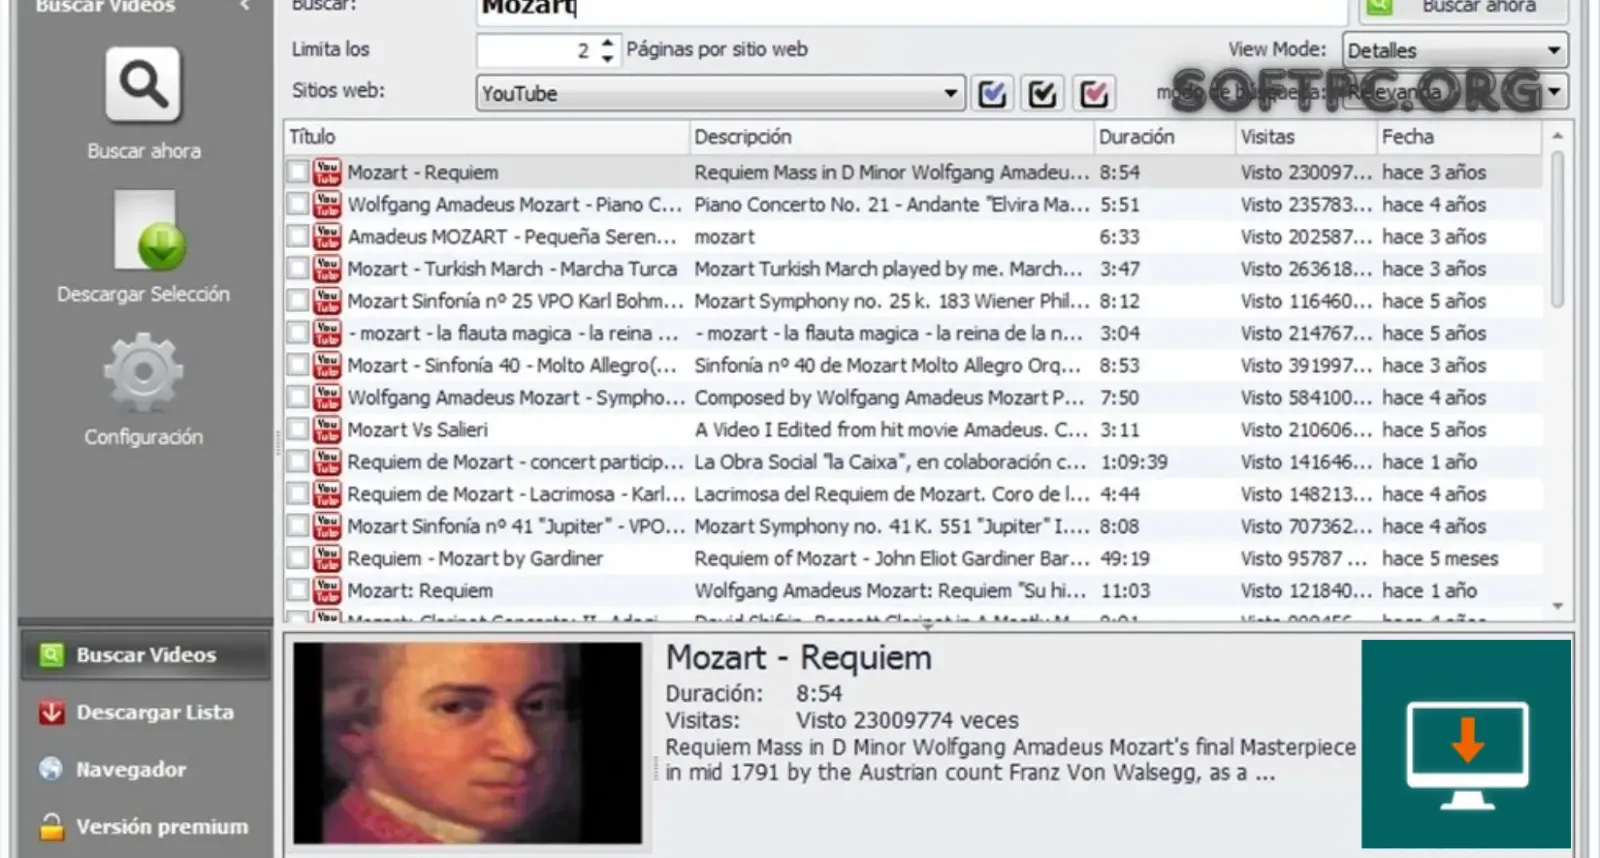Open the Versión premium tab

point(145,827)
